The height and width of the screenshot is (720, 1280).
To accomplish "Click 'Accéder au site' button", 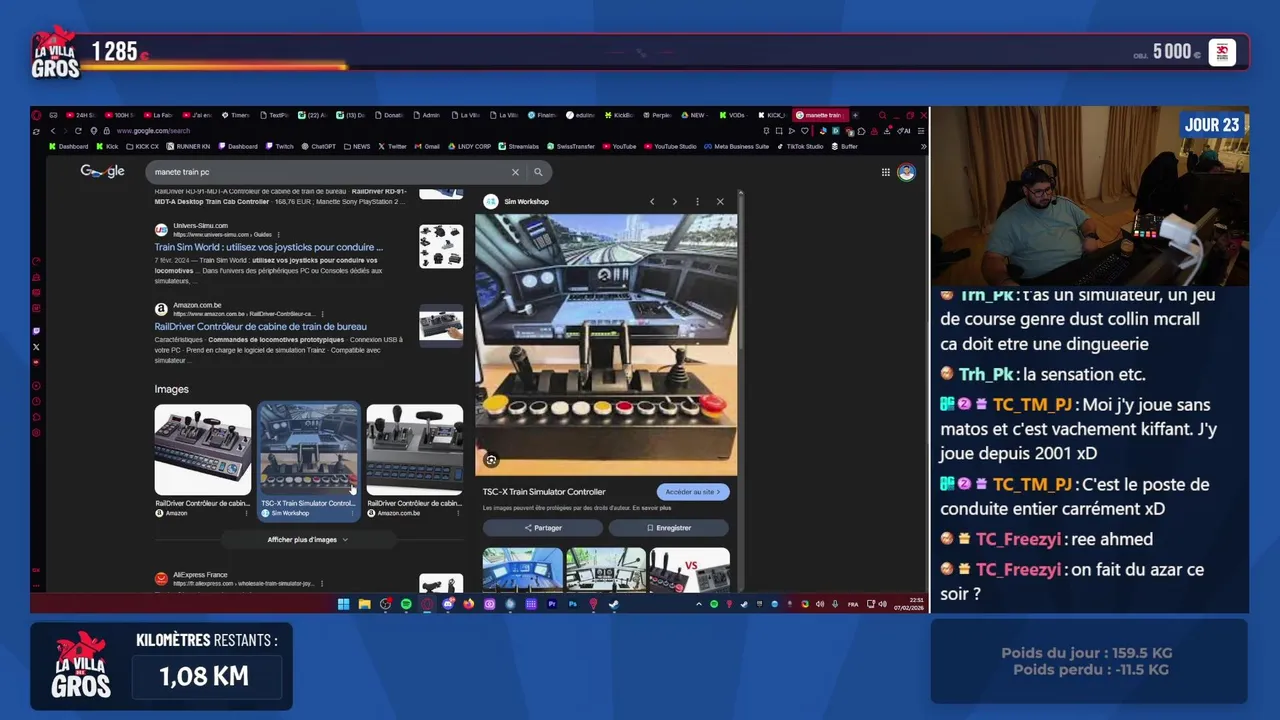I will pyautogui.click(x=693, y=492).
